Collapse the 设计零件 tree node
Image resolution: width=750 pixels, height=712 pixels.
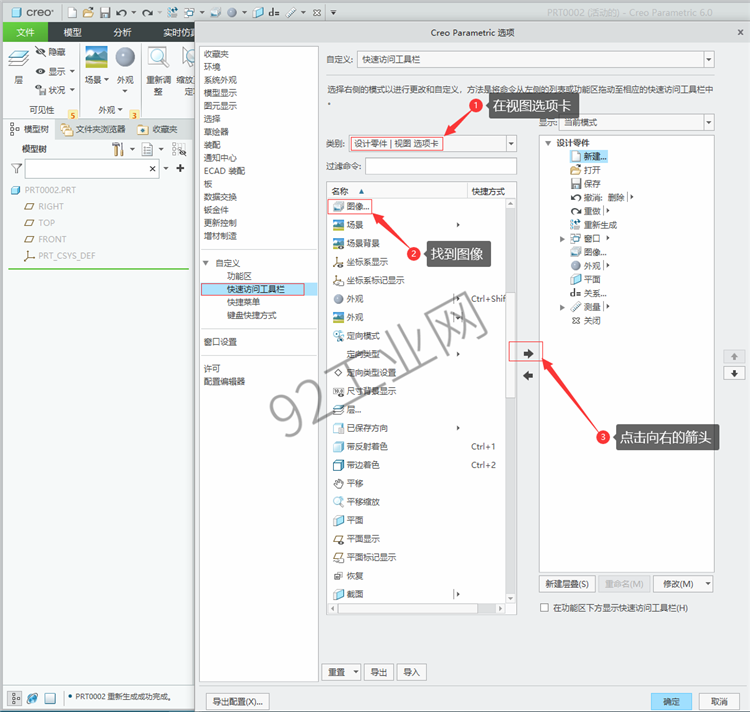[548, 143]
